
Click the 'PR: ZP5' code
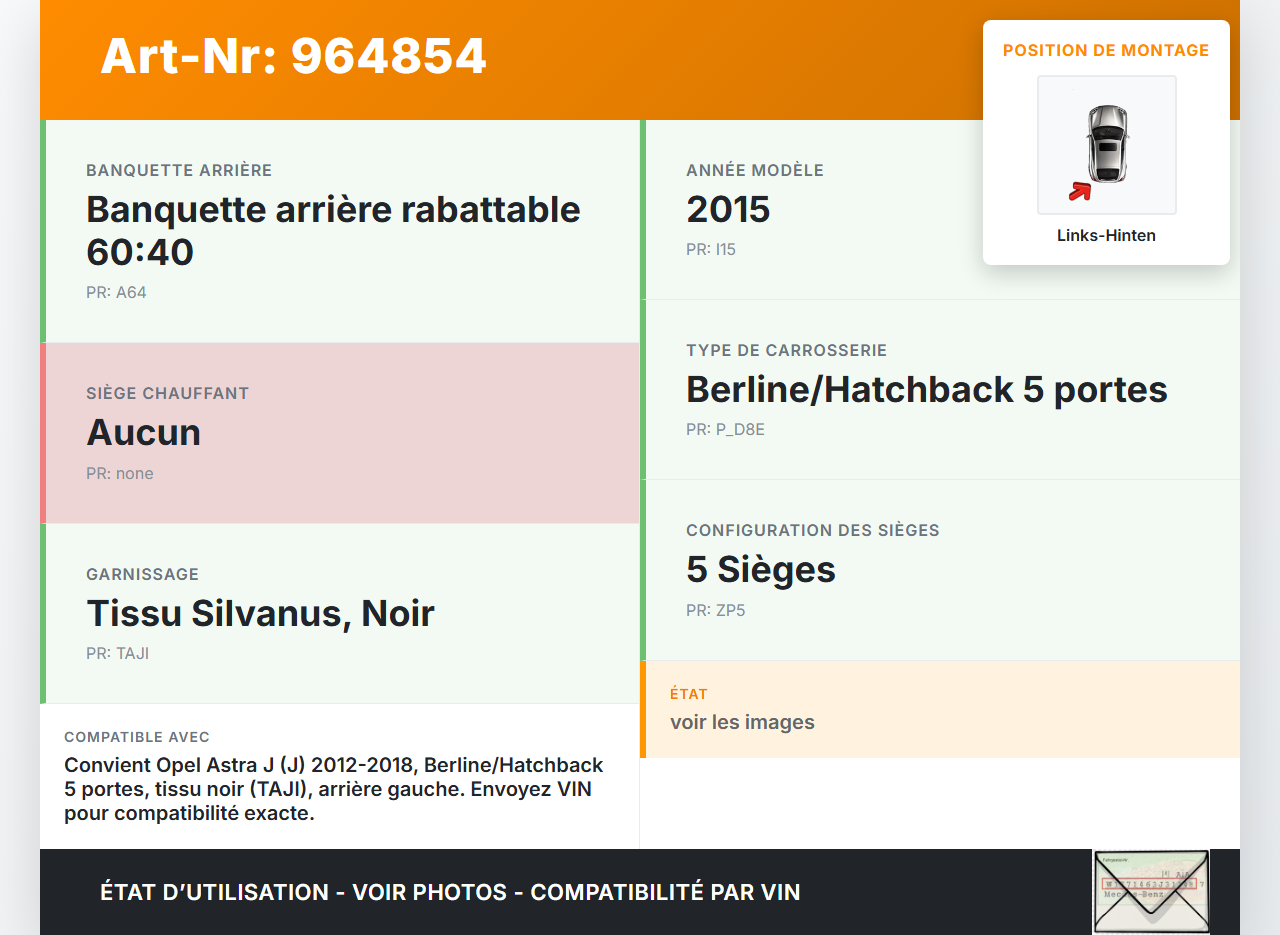(716, 611)
